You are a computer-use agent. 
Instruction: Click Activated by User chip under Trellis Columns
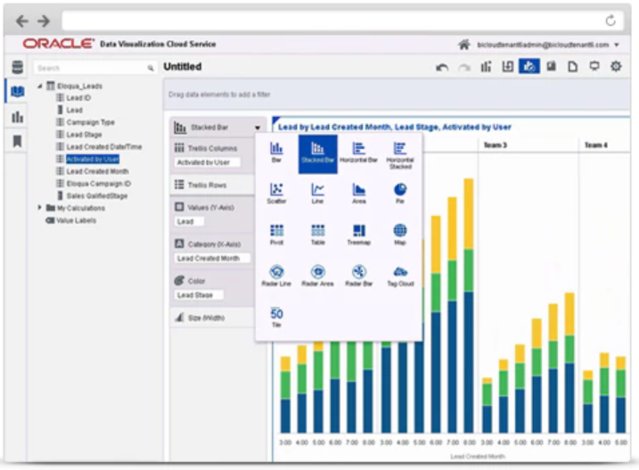click(207, 163)
